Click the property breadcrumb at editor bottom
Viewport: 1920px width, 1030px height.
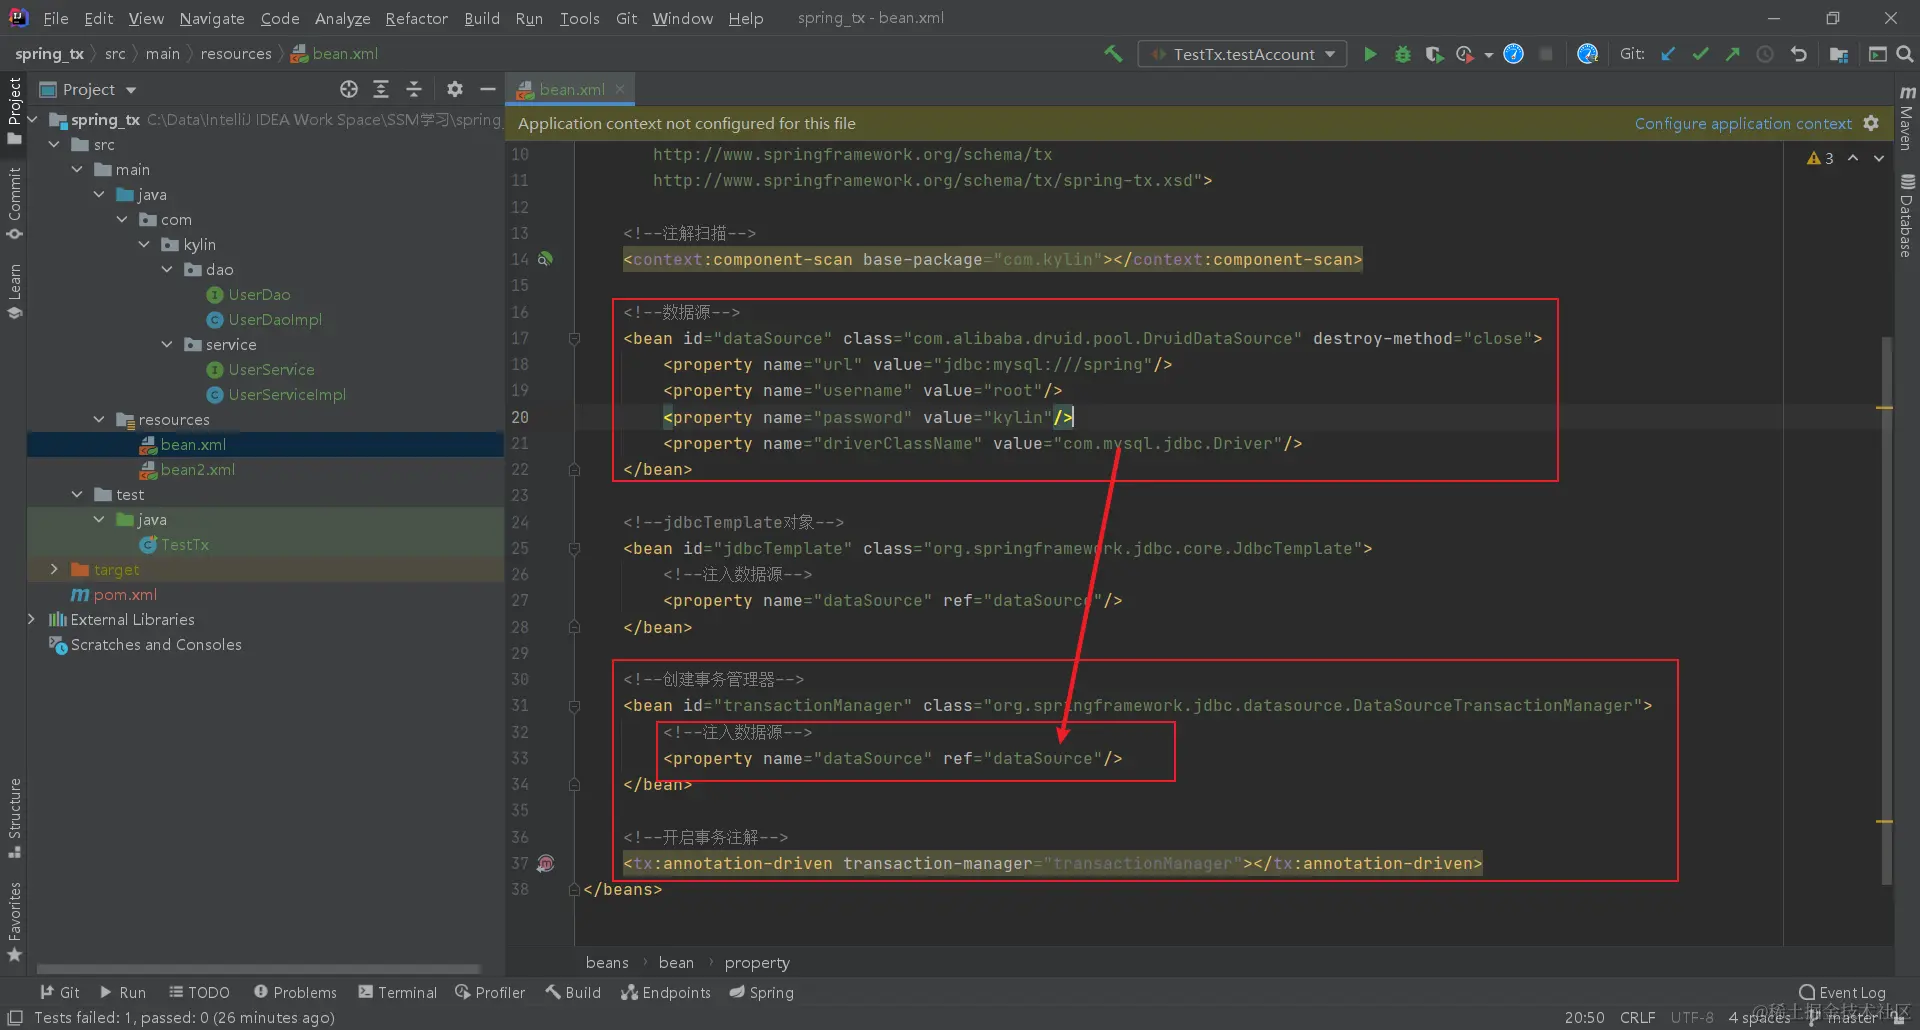pyautogui.click(x=757, y=962)
